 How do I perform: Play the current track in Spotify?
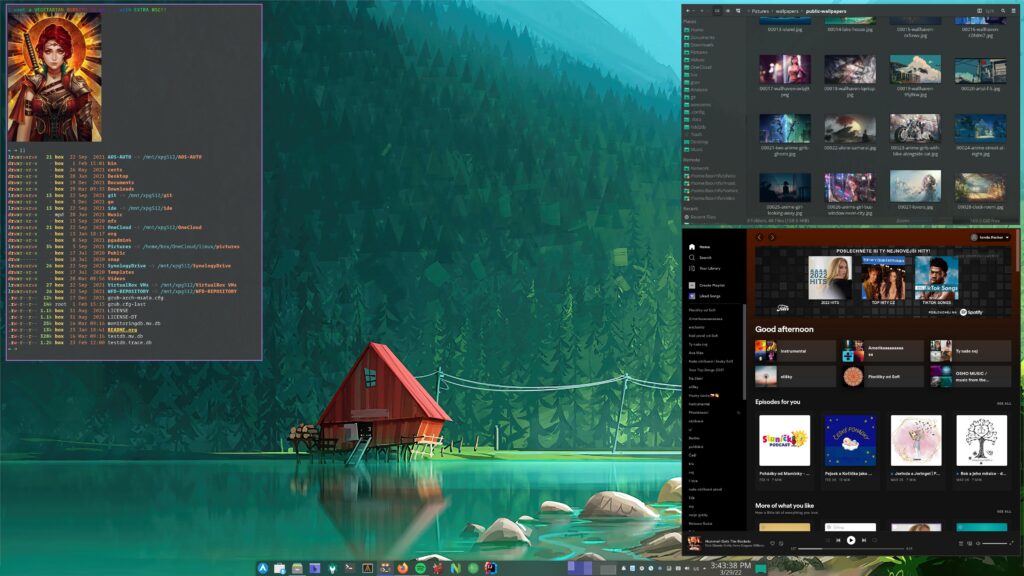click(851, 540)
